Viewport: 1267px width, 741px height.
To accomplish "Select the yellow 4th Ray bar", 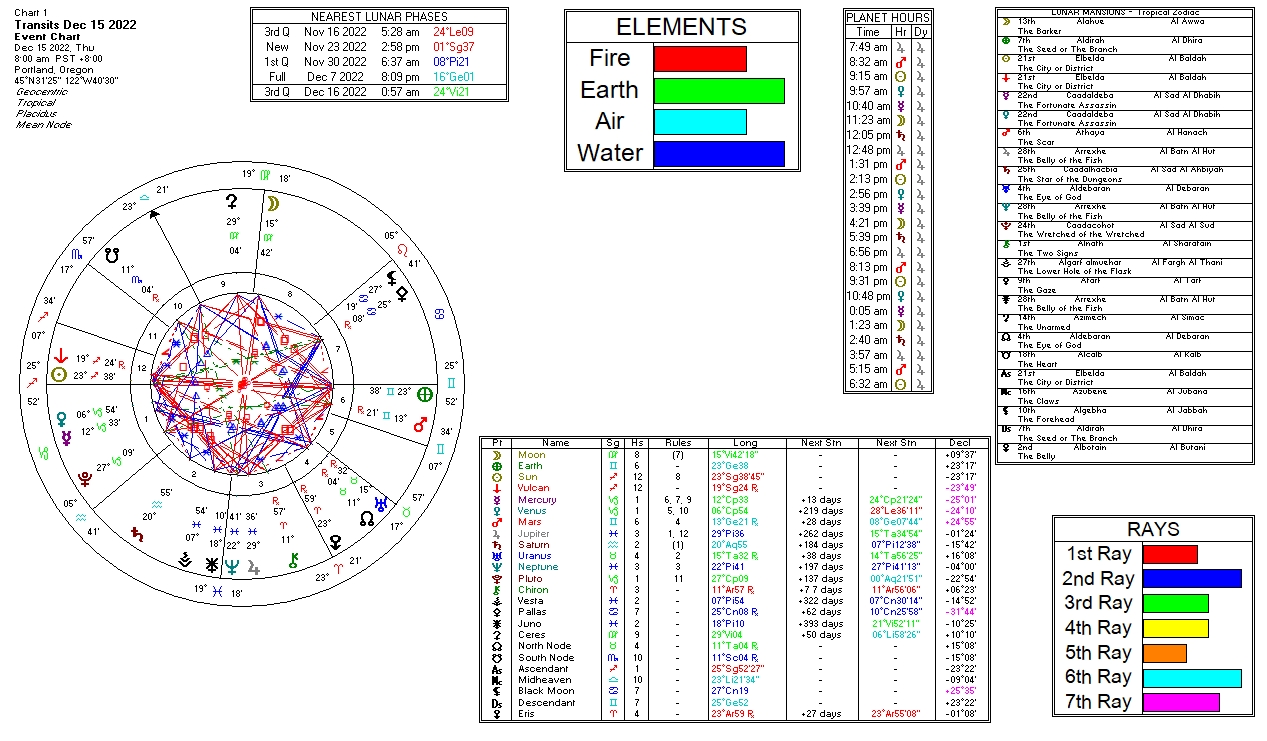I will 1176,628.
